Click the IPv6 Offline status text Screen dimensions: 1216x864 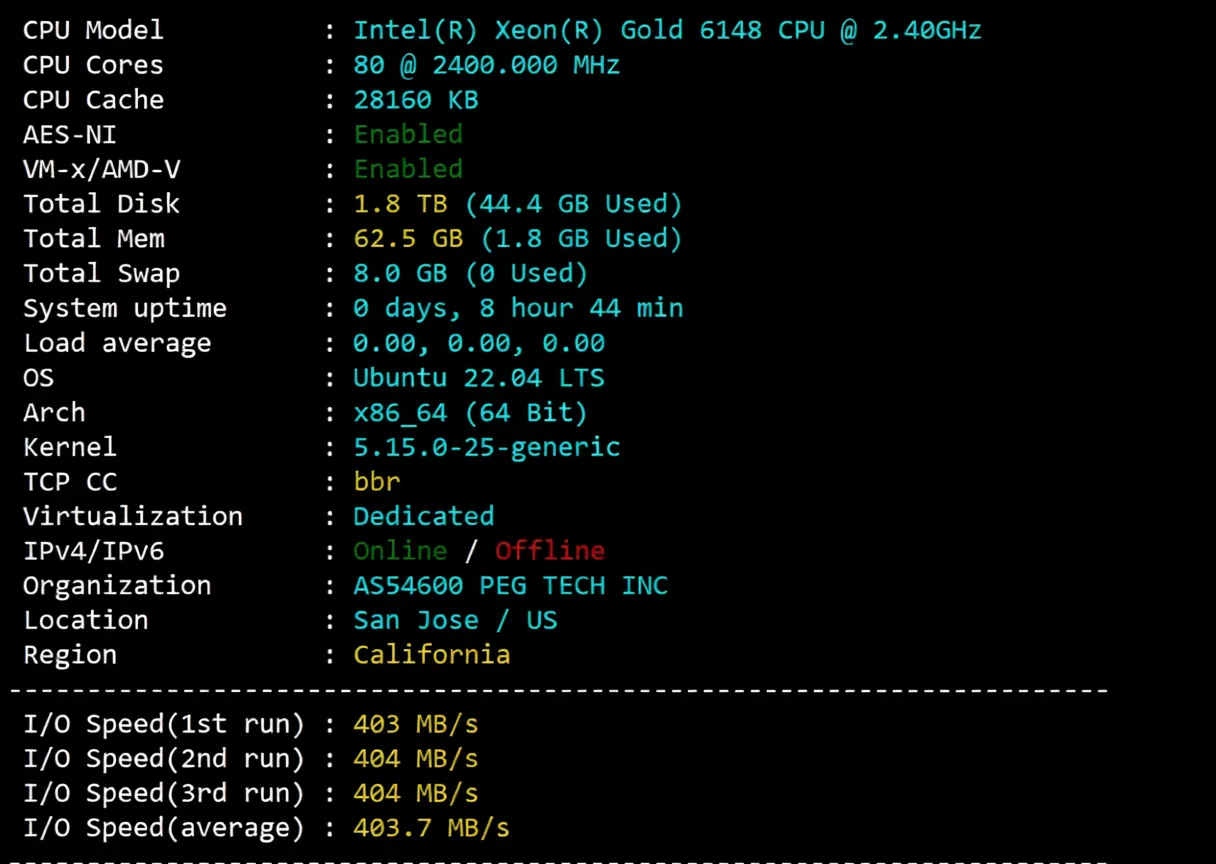click(549, 551)
